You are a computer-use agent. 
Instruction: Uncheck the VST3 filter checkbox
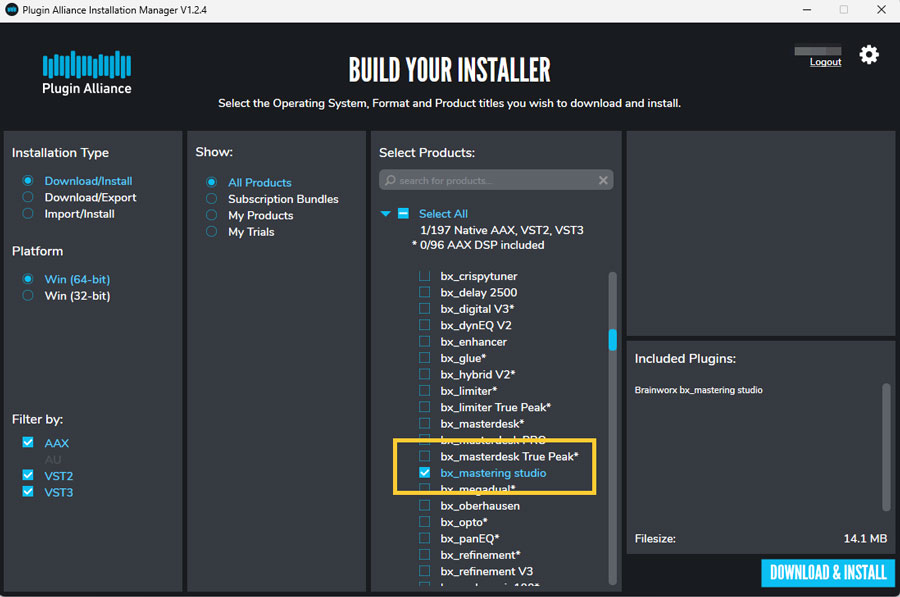(28, 492)
